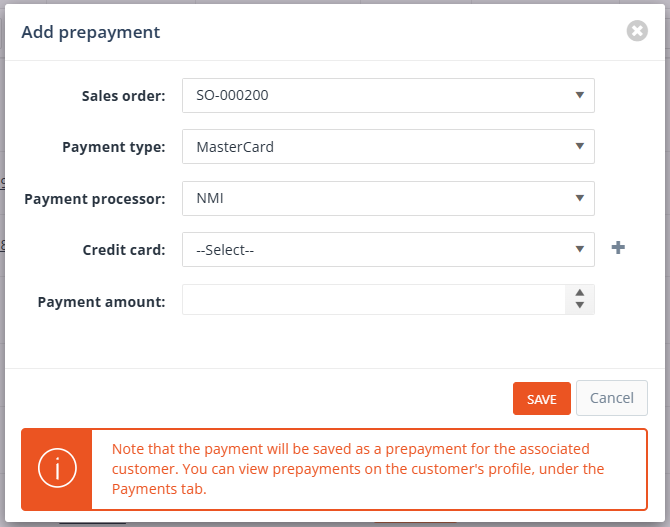
Task: Click the info icon in the note banner
Action: pyautogui.click(x=57, y=469)
